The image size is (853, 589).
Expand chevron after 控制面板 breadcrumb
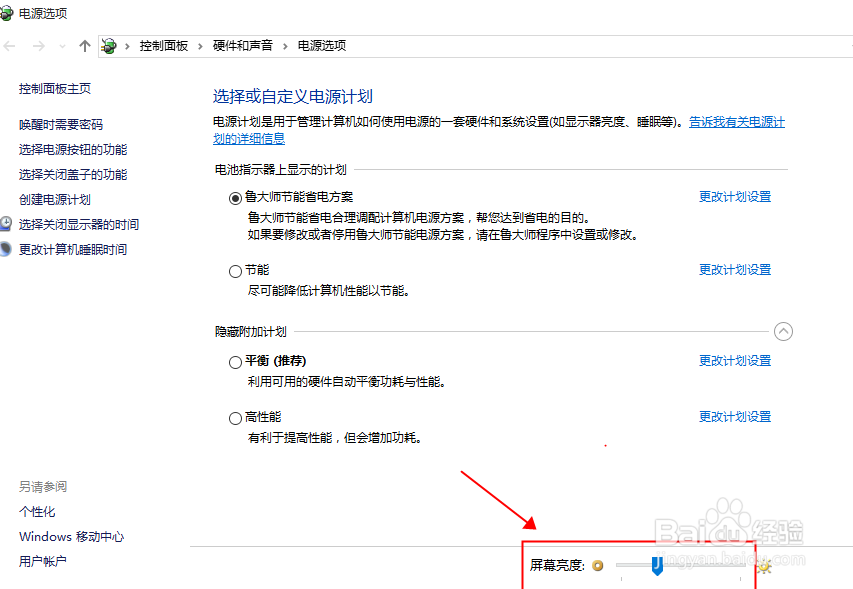(x=200, y=46)
